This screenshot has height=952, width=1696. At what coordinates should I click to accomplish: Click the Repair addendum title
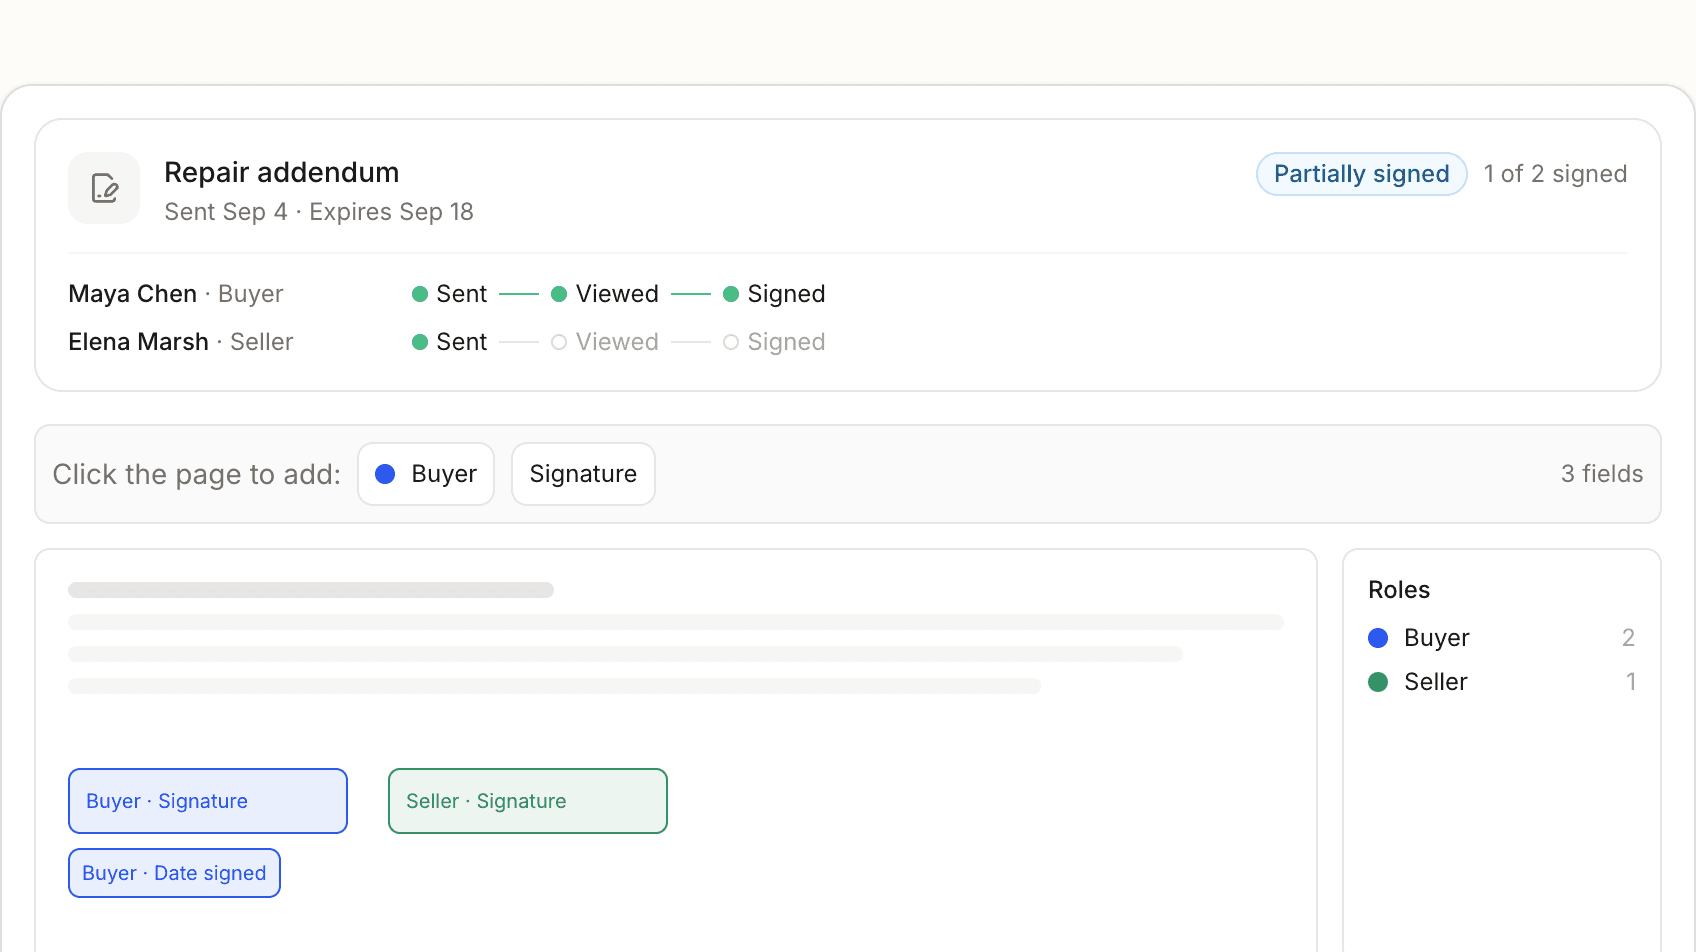tap(282, 172)
